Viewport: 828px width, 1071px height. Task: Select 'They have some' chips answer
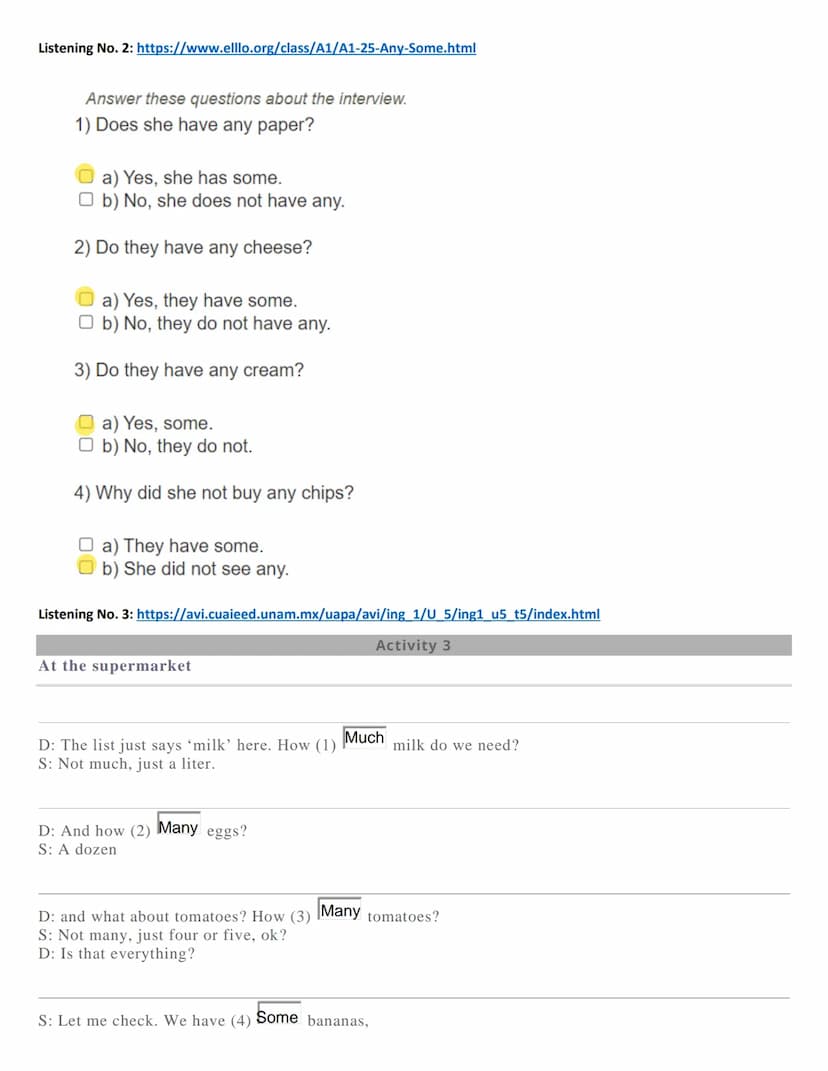85,544
